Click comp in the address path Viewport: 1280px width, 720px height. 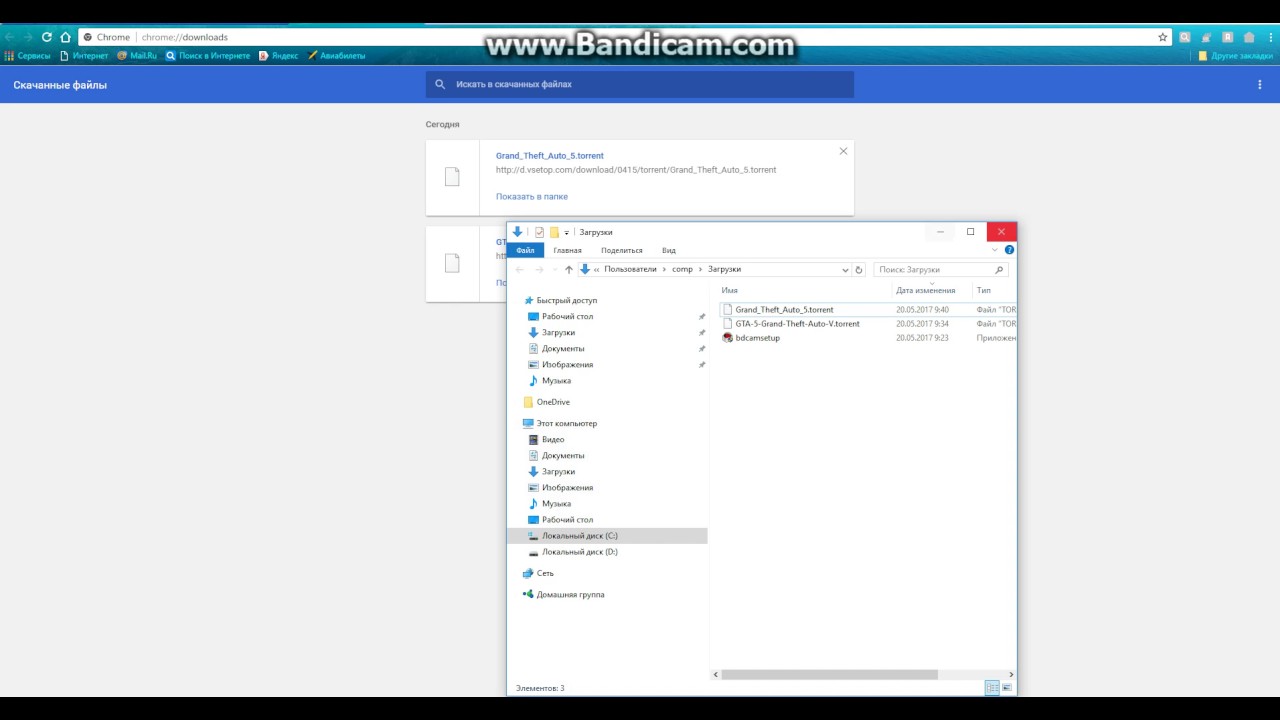click(x=683, y=269)
